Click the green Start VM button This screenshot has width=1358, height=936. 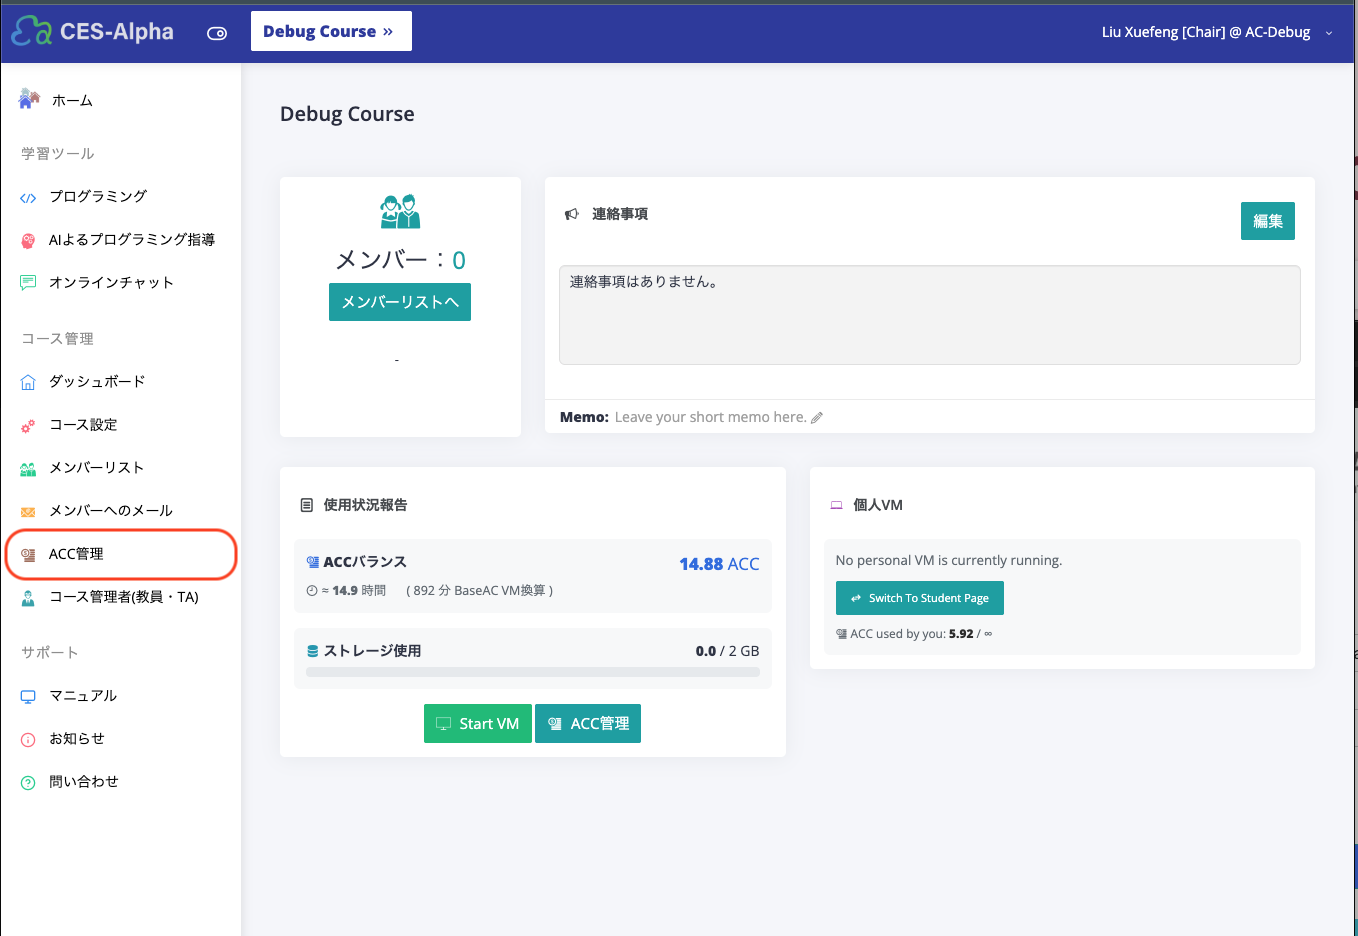pos(478,724)
